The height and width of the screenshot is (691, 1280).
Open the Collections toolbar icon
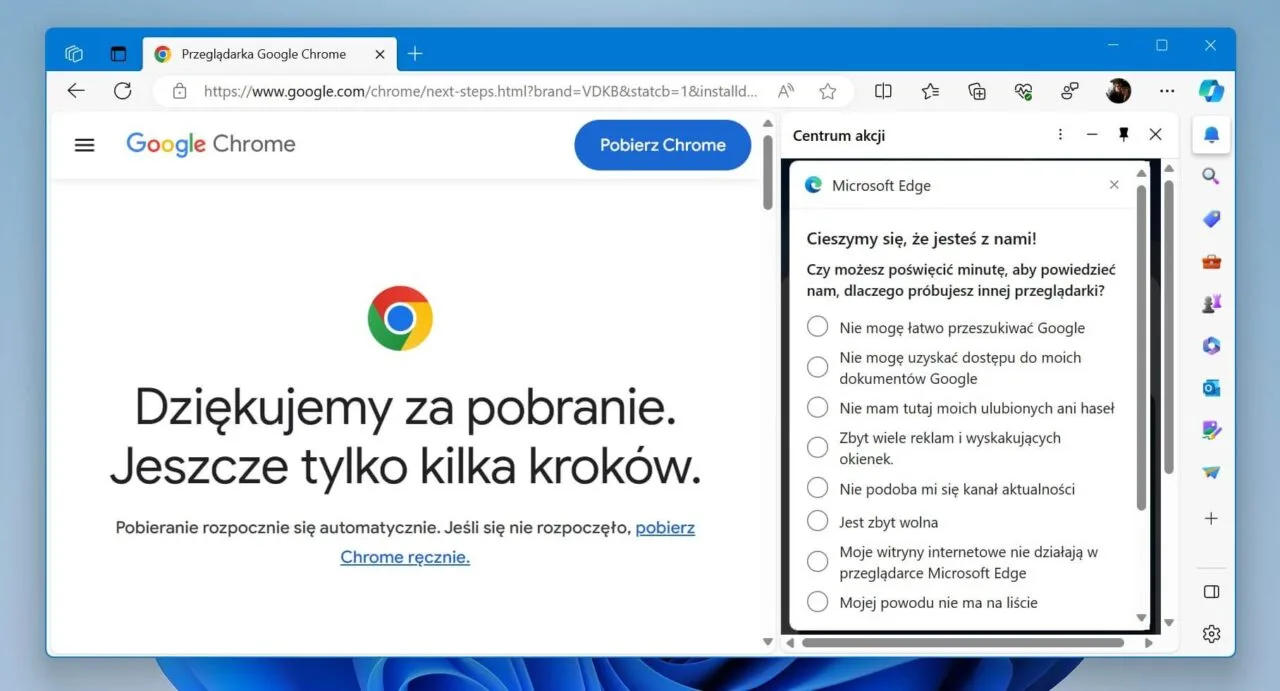[x=977, y=91]
